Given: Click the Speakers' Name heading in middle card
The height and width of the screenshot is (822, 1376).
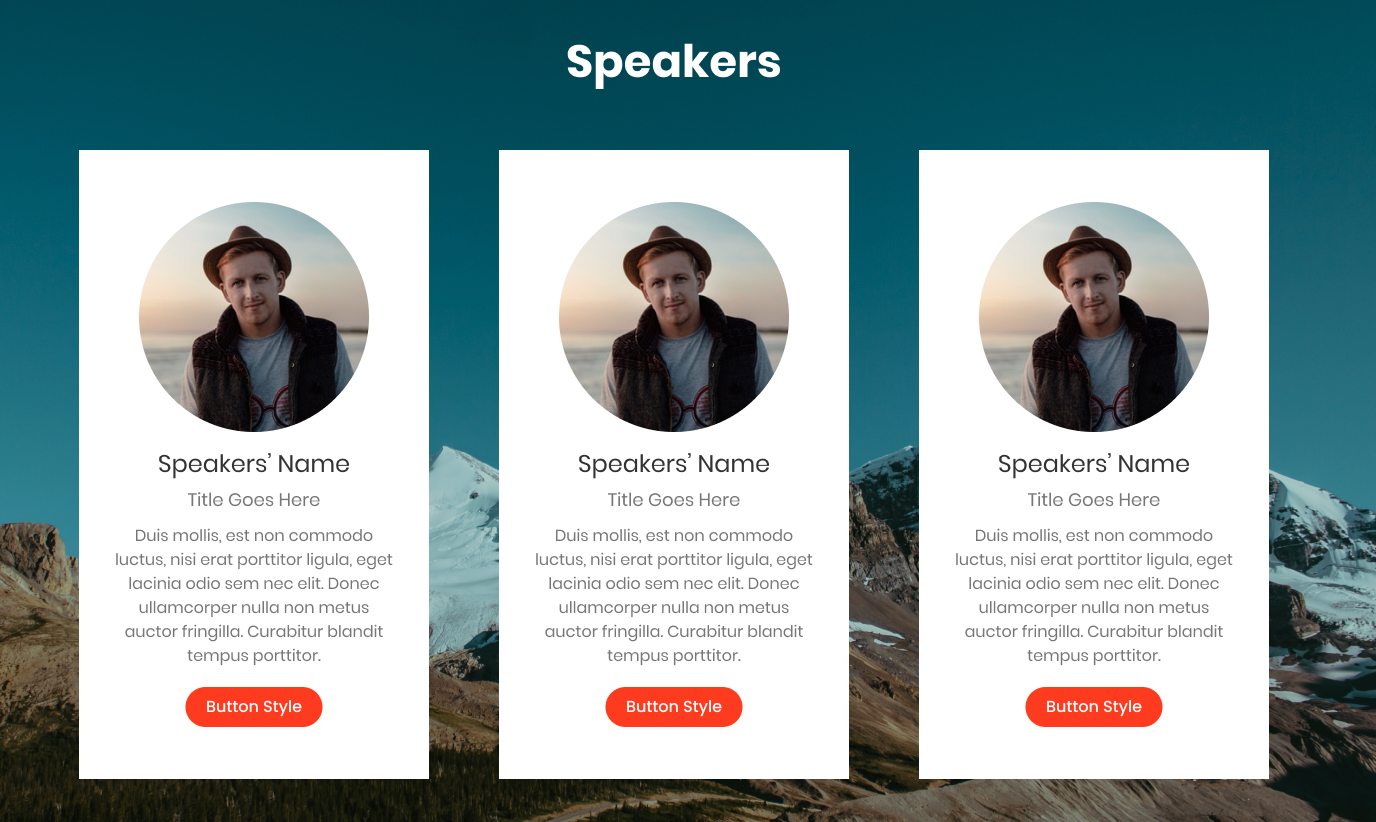Looking at the screenshot, I should pyautogui.click(x=674, y=464).
